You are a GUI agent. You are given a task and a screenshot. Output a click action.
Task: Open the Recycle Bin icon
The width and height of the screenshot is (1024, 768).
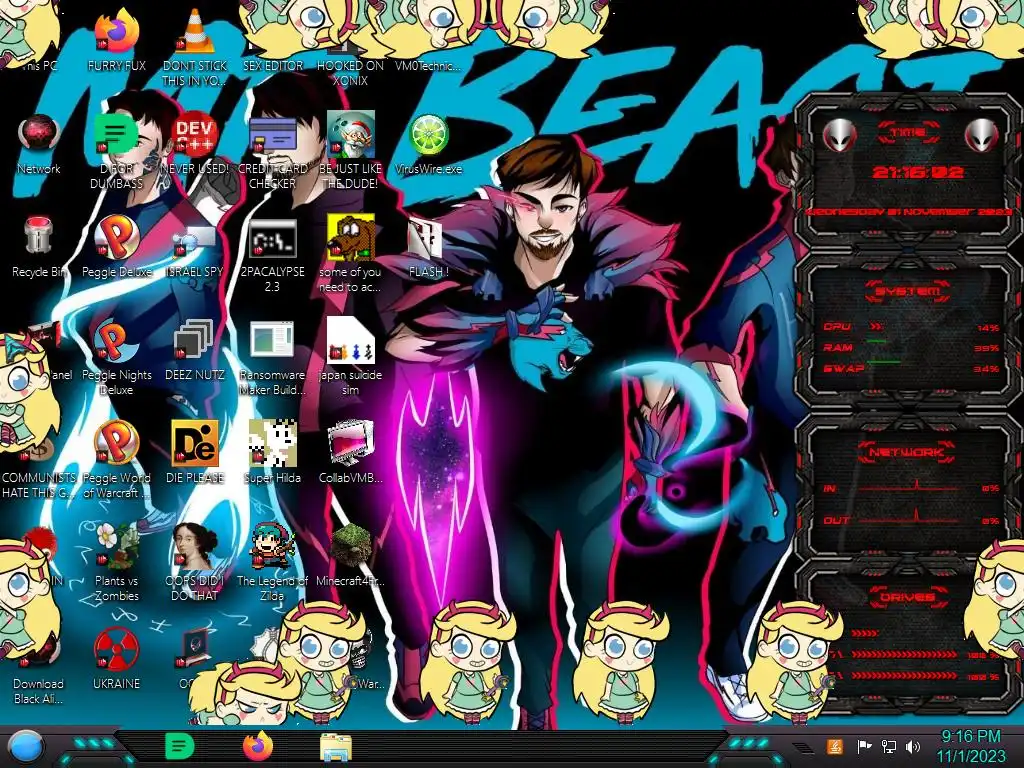point(39,236)
